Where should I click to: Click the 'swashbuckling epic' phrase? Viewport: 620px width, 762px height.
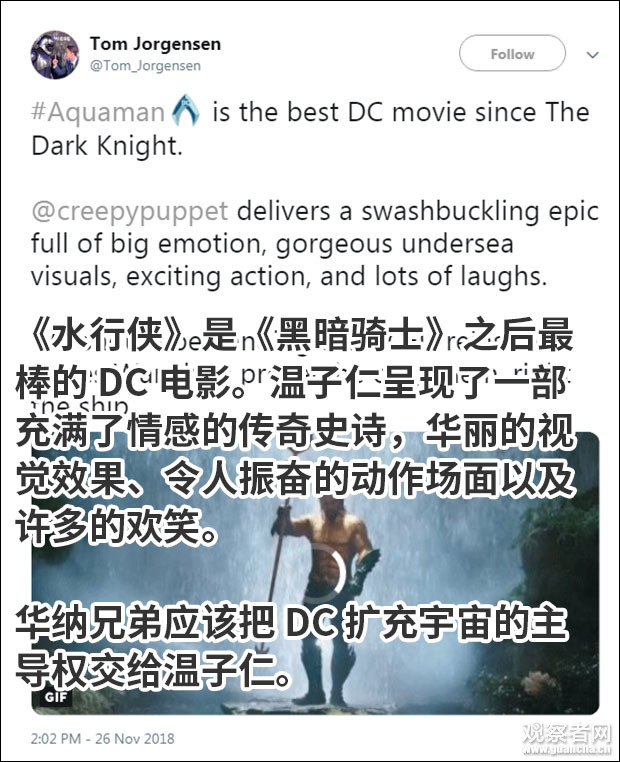(480, 212)
